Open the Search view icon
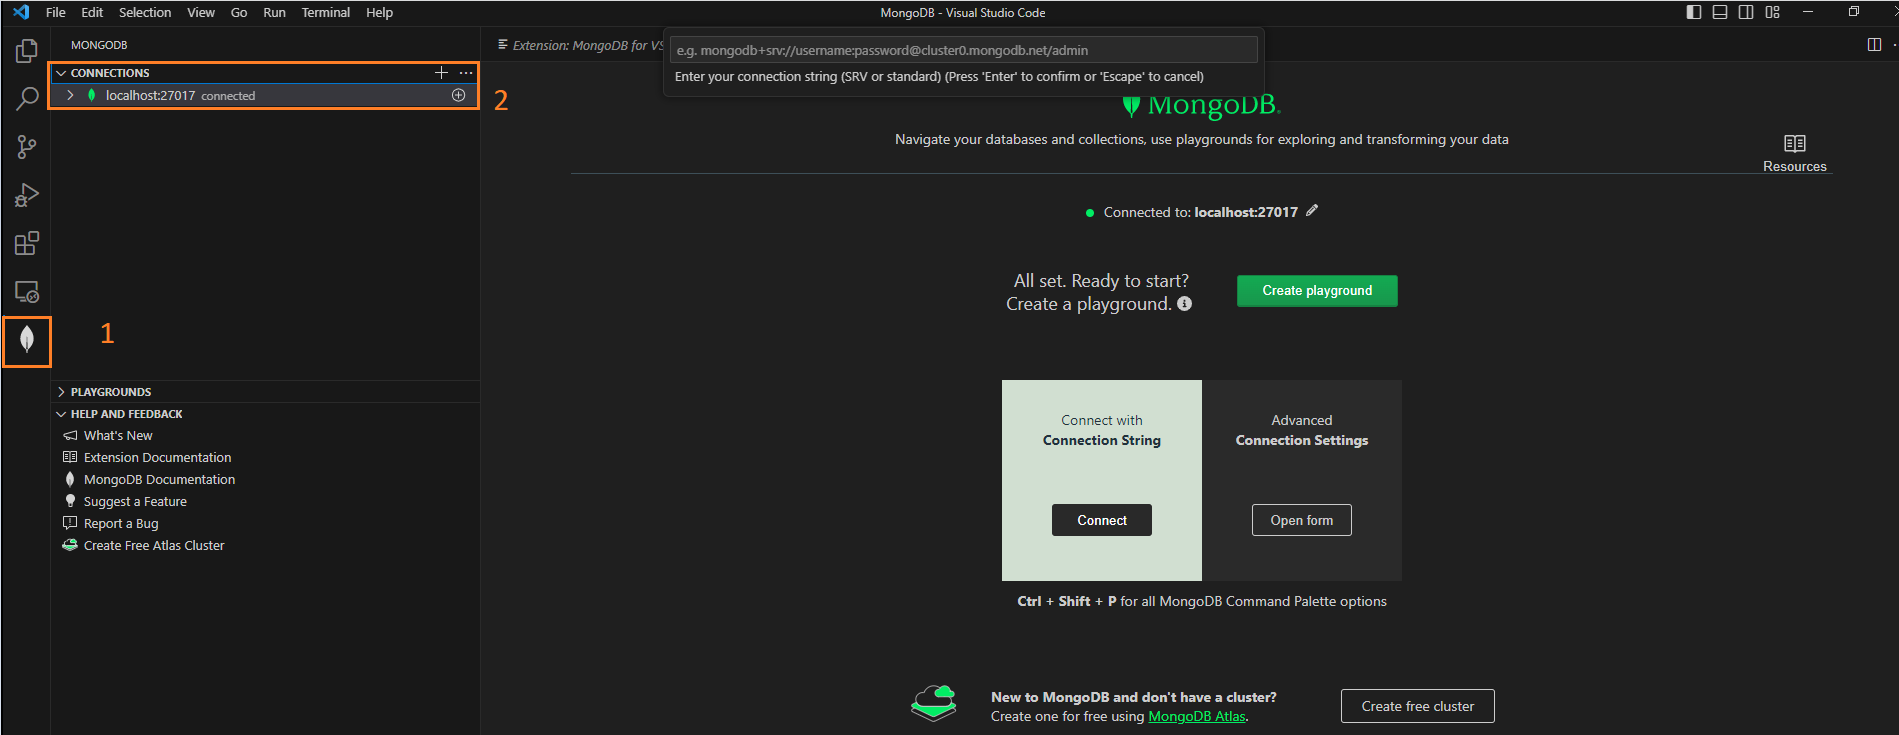1899x735 pixels. click(x=27, y=98)
